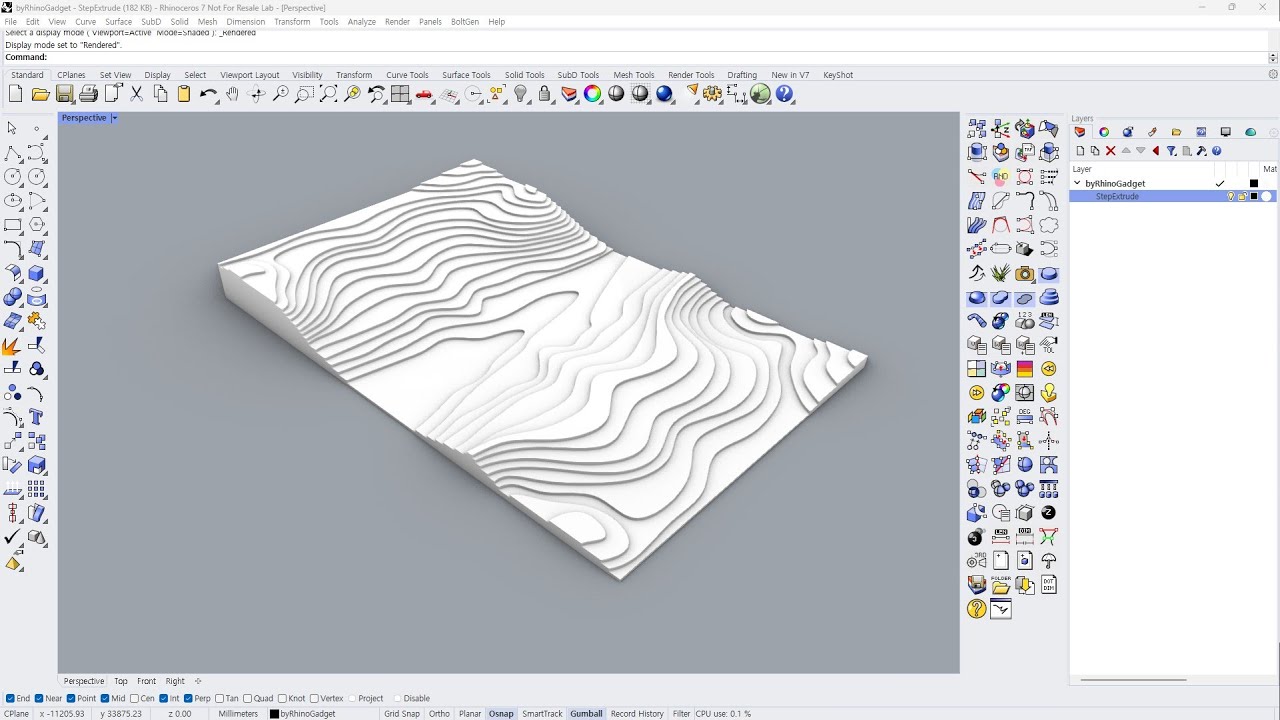Enable the Vertex osnap checkbox
The height and width of the screenshot is (720, 1280).
coord(314,698)
